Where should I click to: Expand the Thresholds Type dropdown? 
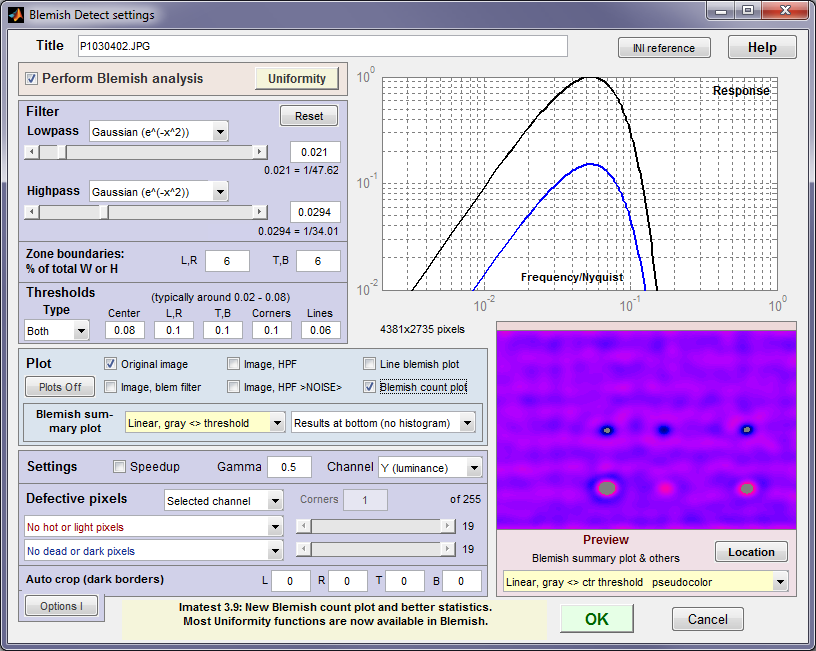tap(57, 331)
